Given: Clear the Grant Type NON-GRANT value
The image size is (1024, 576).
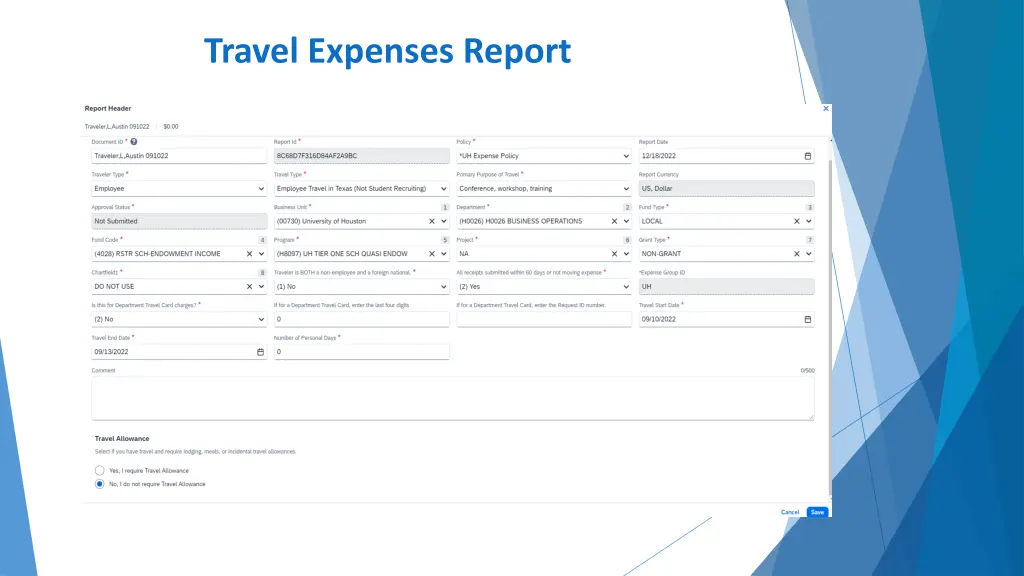Looking at the screenshot, I should tap(796, 254).
